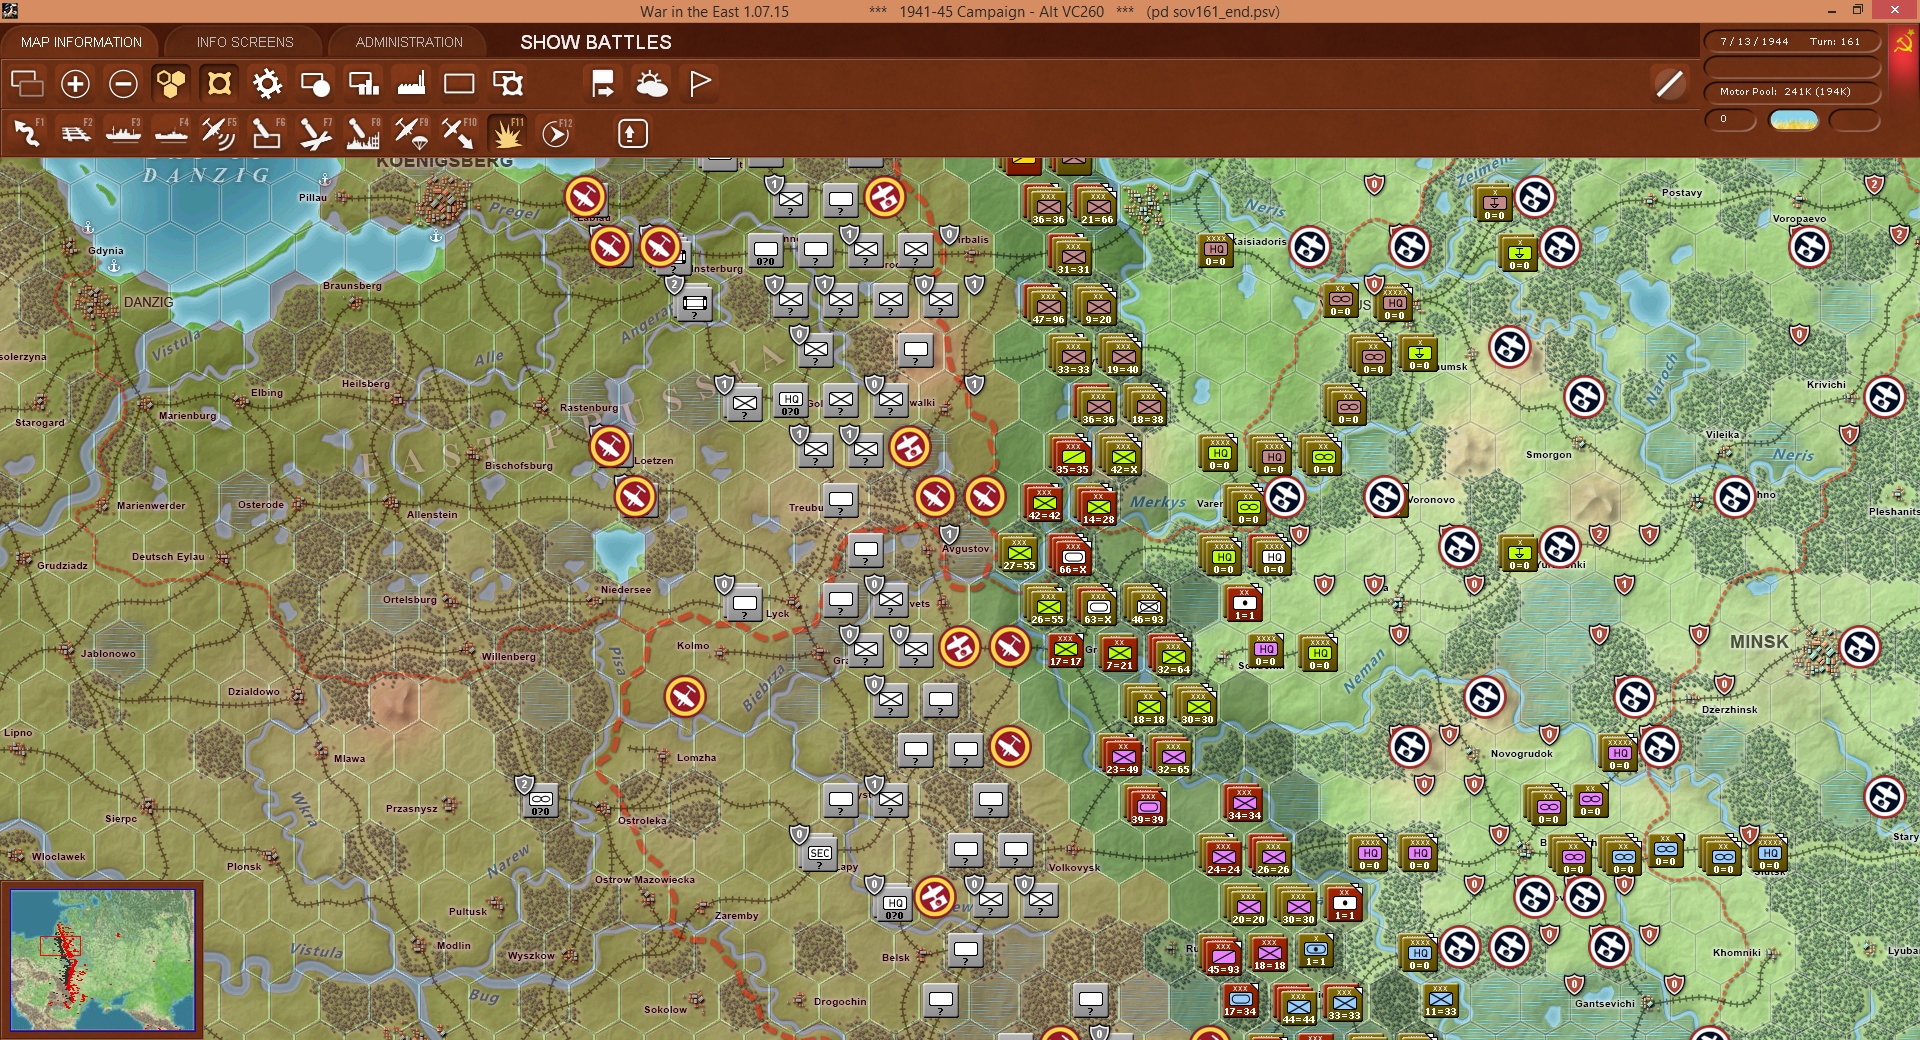Select the Soviet unit labeled 47=96
Viewport: 1920px width, 1040px height.
(1047, 305)
